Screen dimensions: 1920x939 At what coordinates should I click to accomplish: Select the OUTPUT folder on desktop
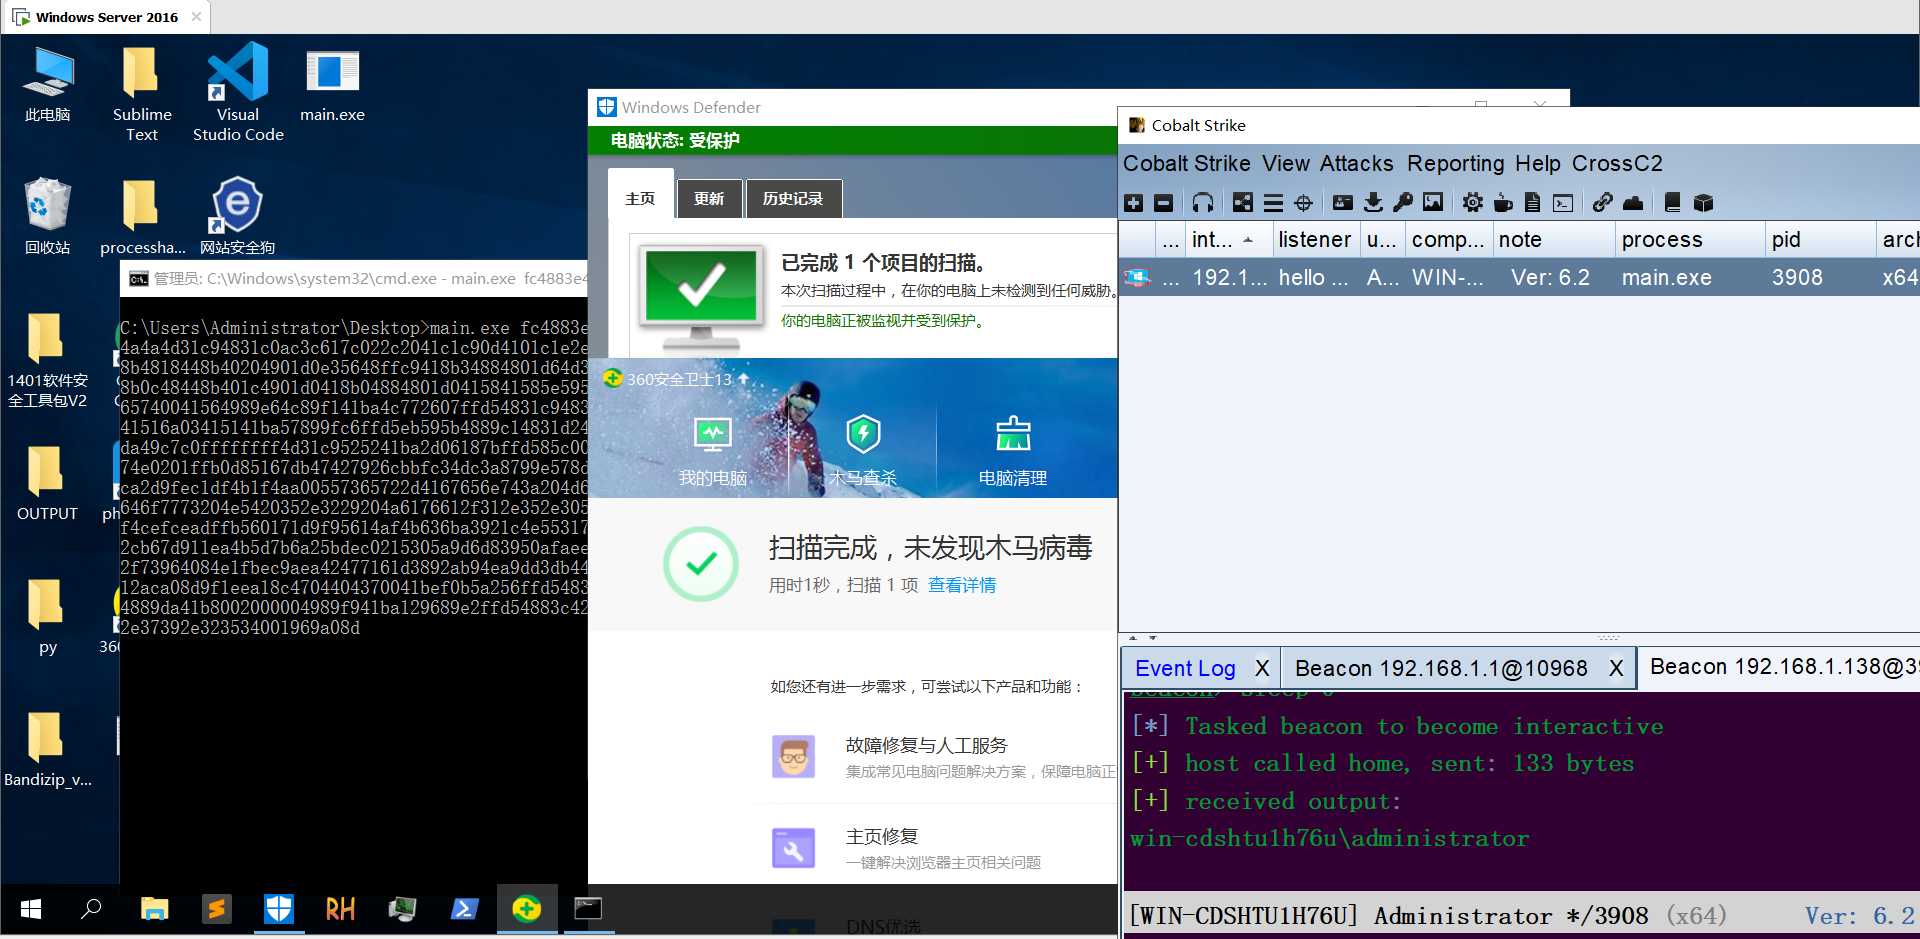click(47, 484)
